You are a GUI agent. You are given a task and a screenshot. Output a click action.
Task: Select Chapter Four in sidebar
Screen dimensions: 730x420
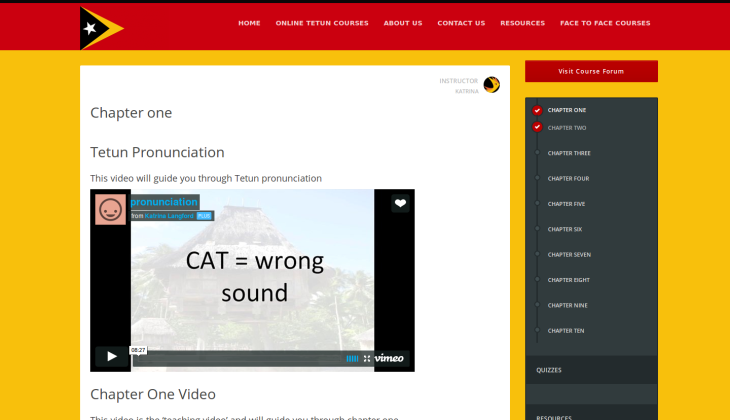tap(568, 179)
